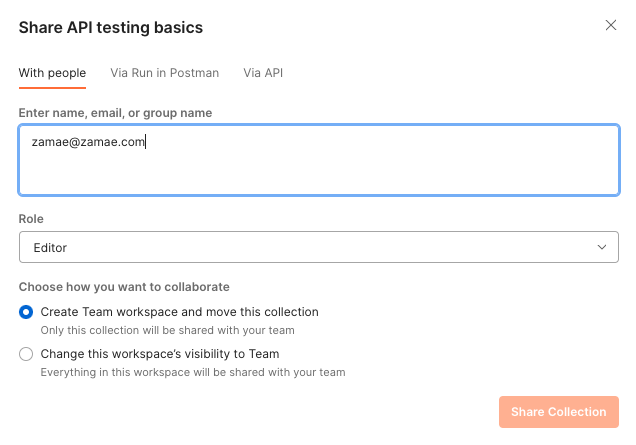Click the typed zamae@zamae.com email text
636x445 pixels.
(88, 142)
